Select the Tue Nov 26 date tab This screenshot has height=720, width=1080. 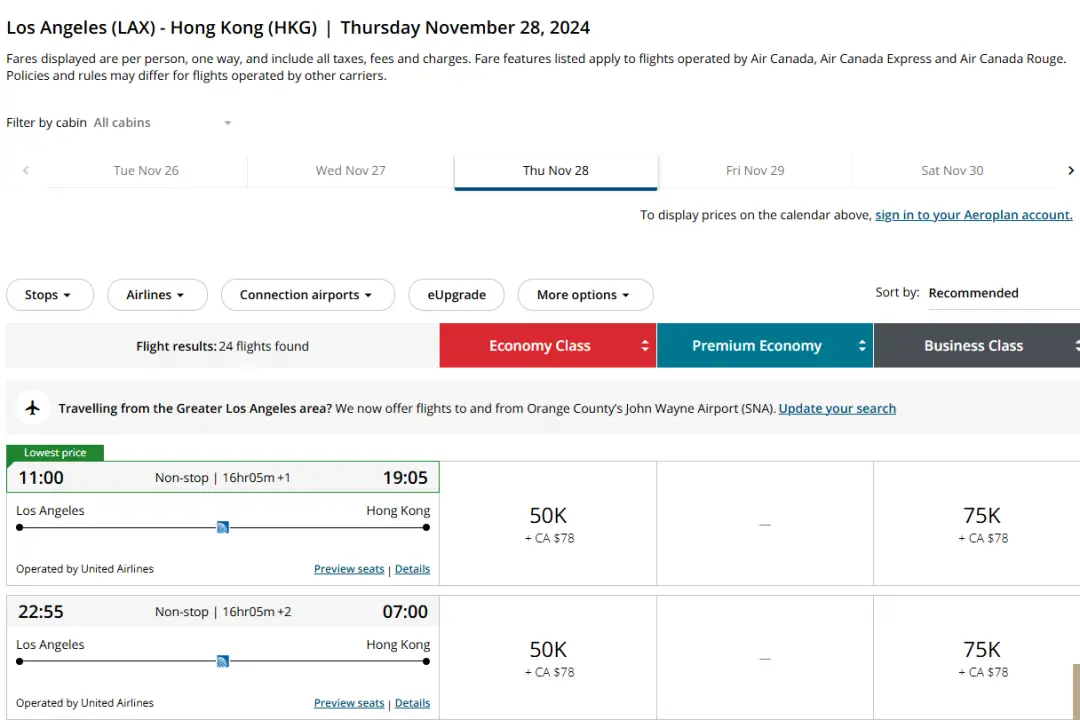(146, 171)
